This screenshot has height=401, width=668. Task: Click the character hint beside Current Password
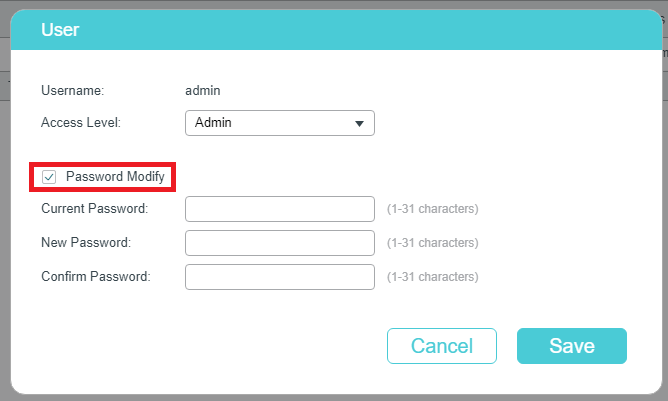pyautogui.click(x=432, y=209)
